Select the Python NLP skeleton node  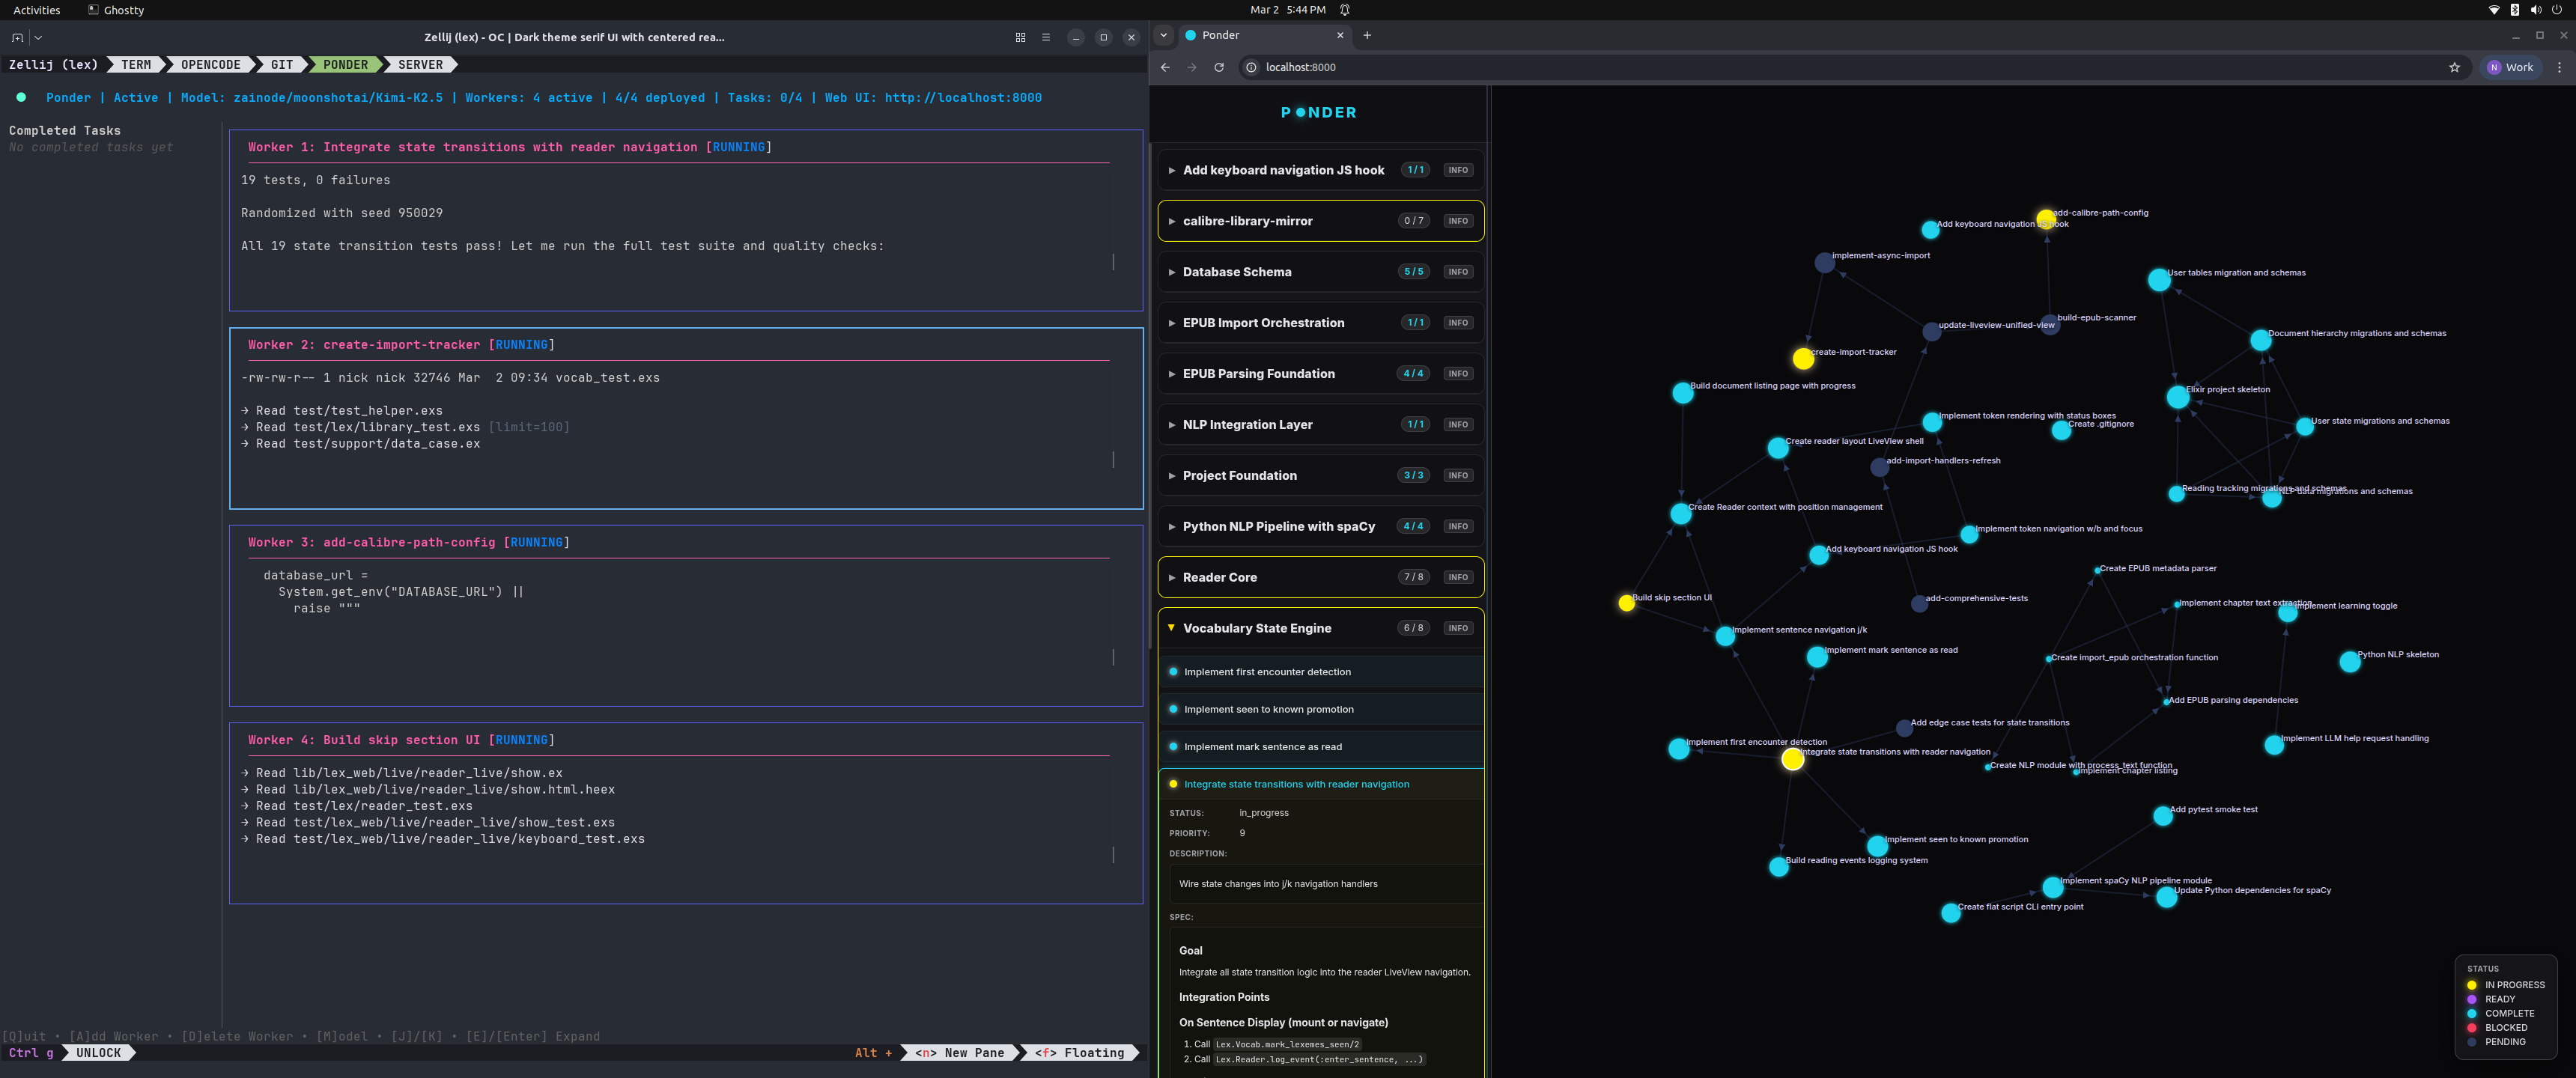2349,662
